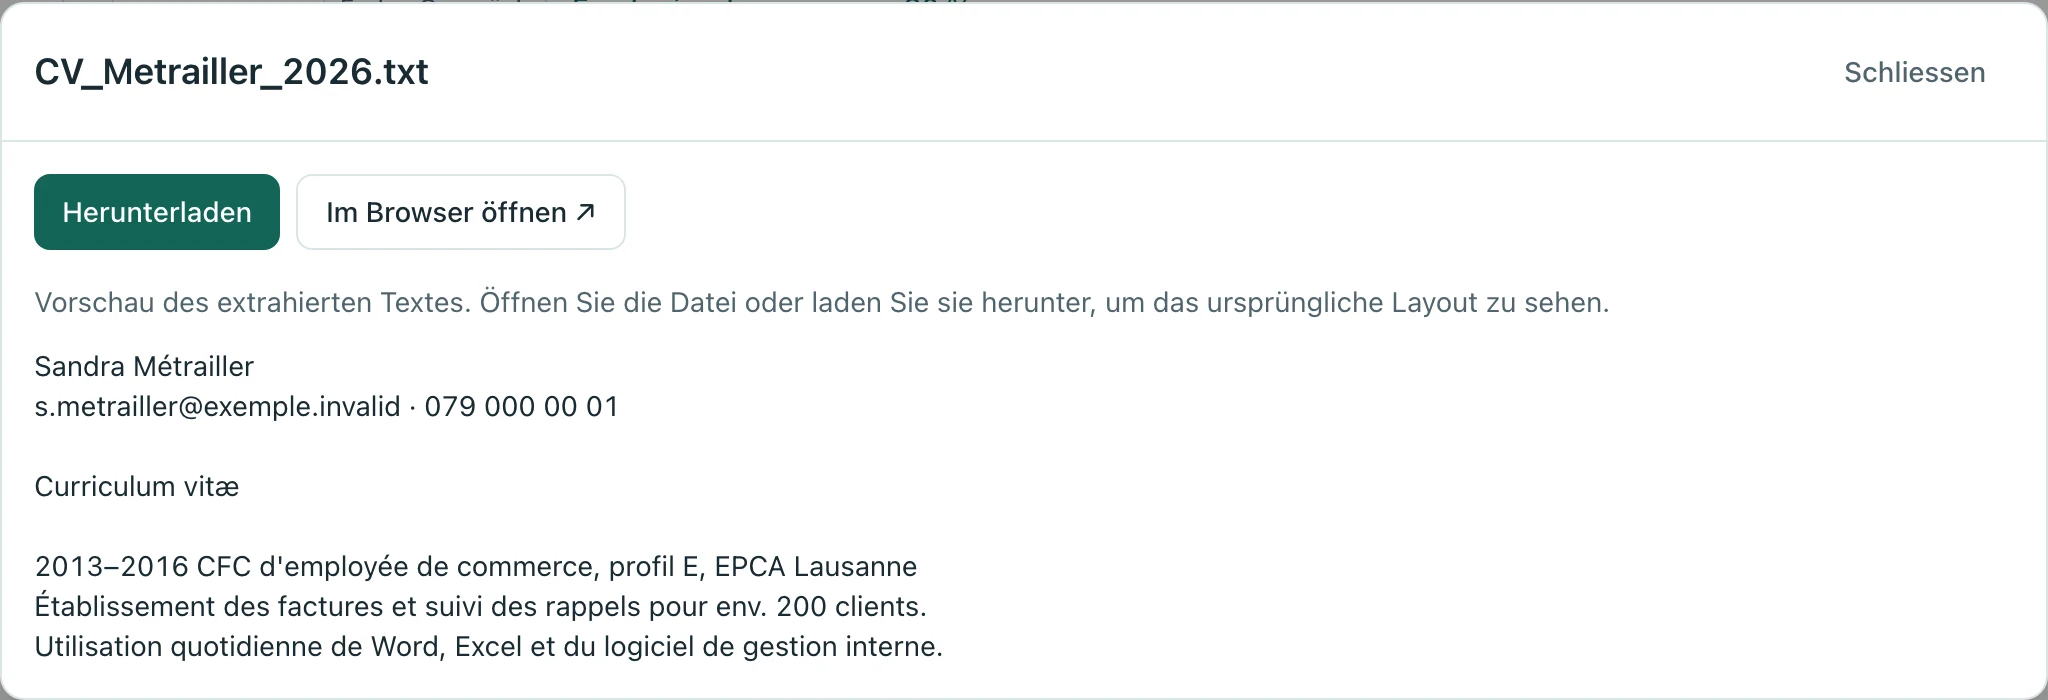Click the name Sandra Métrailler
This screenshot has width=2048, height=700.
[x=144, y=366]
